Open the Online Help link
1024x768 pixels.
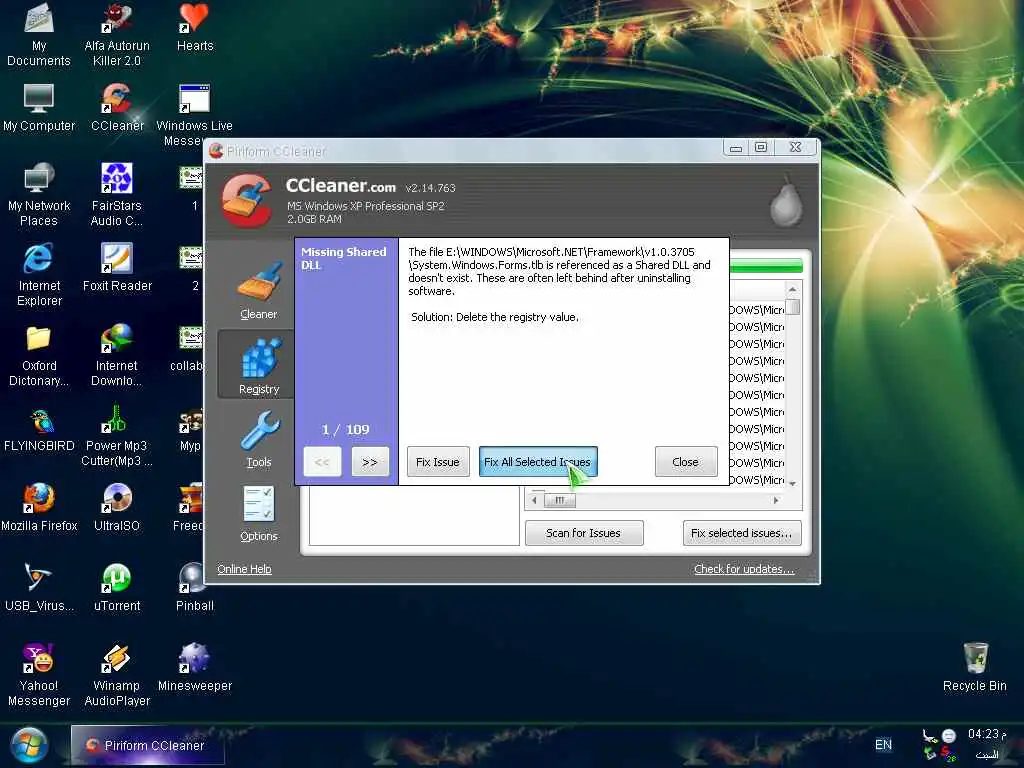click(x=244, y=569)
